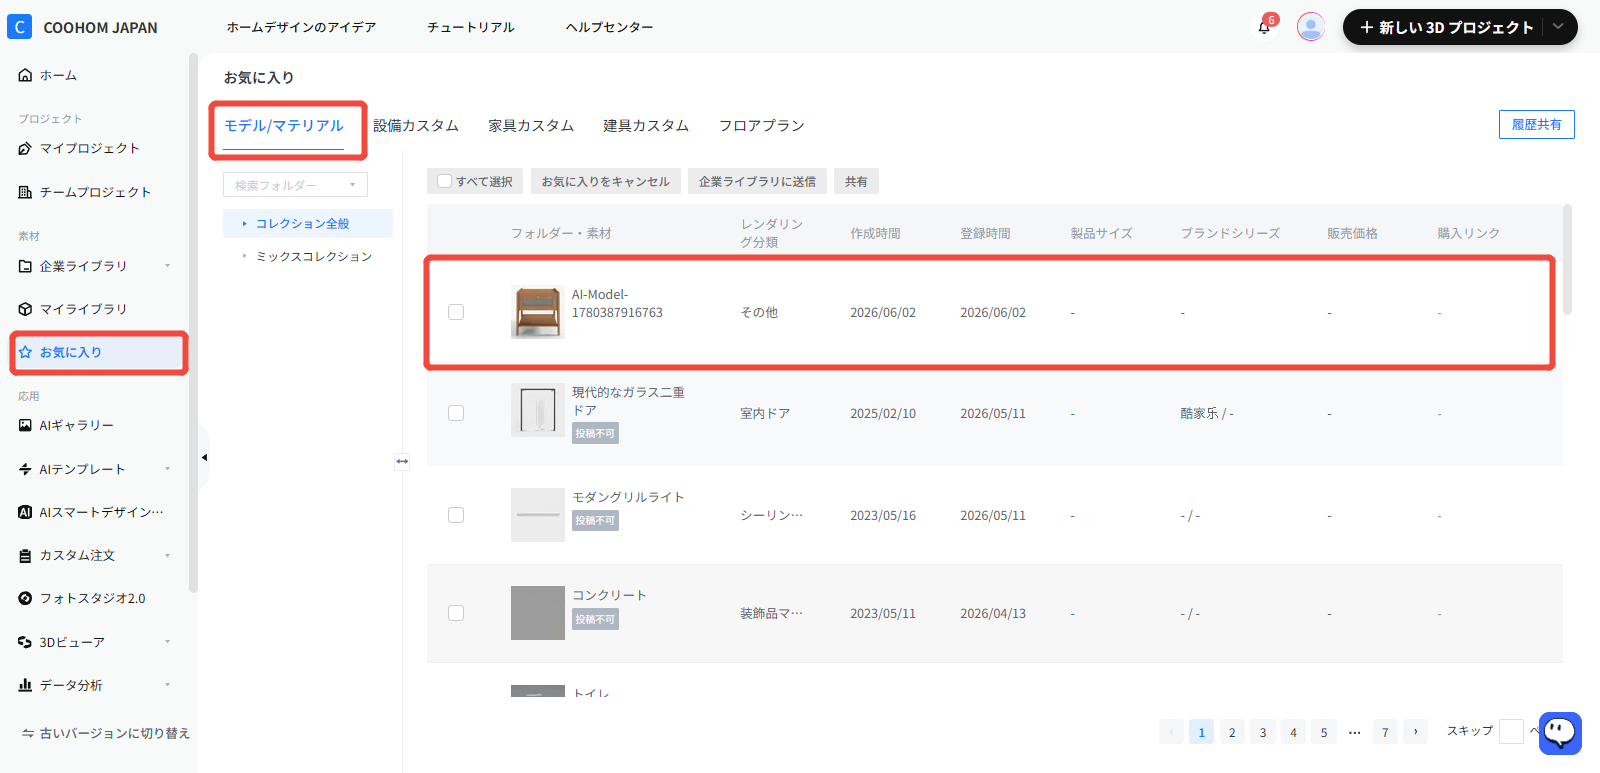Open the コンクリート gray thumbnail

pyautogui.click(x=538, y=613)
